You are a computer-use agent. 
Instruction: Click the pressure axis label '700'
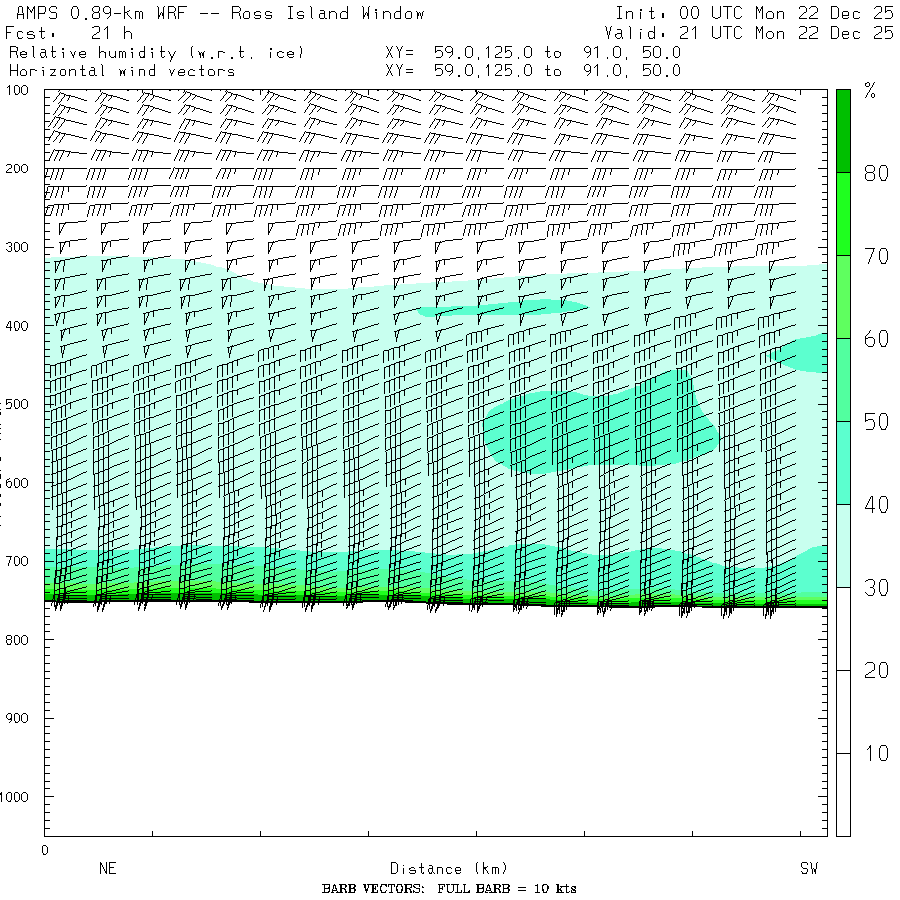(17, 561)
